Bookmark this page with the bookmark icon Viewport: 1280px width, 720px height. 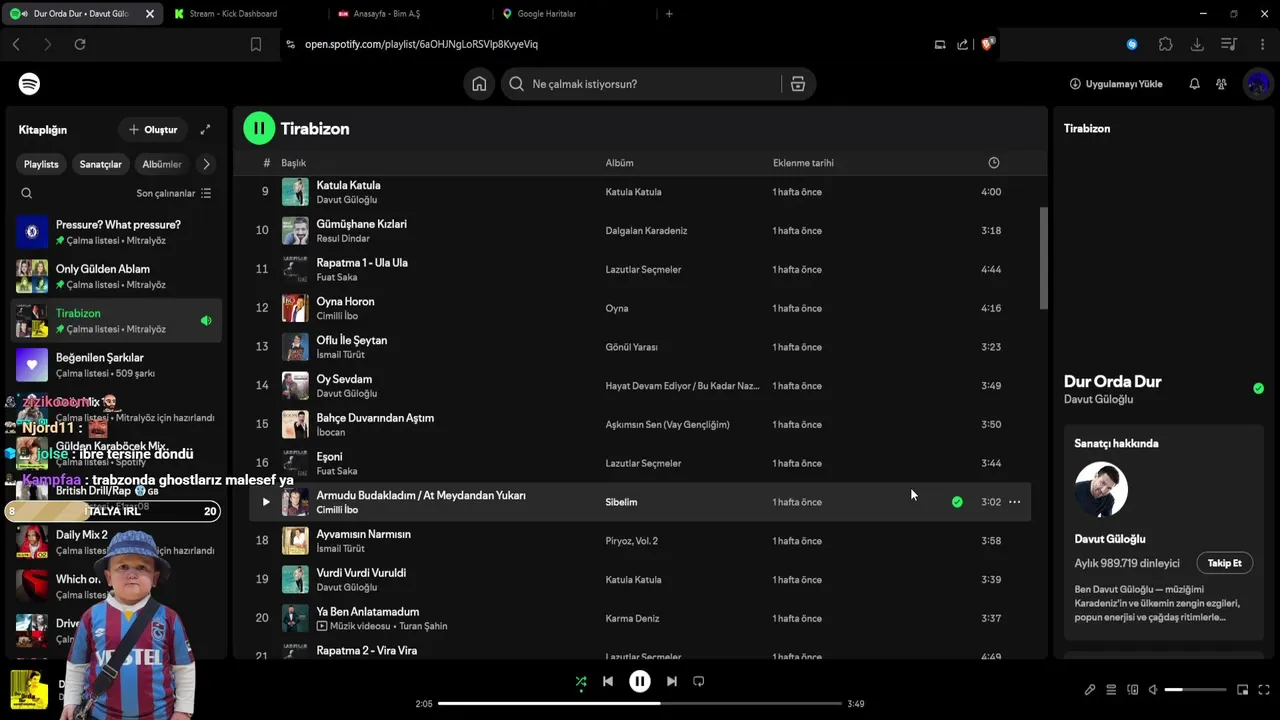(256, 44)
